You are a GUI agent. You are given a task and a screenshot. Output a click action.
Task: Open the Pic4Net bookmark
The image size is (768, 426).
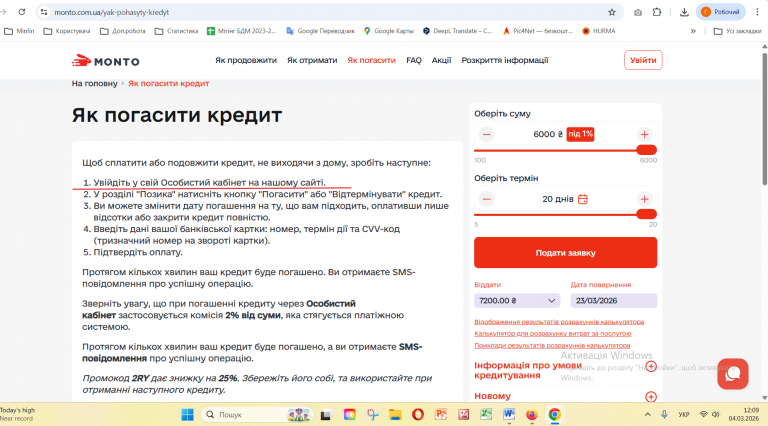tap(537, 31)
